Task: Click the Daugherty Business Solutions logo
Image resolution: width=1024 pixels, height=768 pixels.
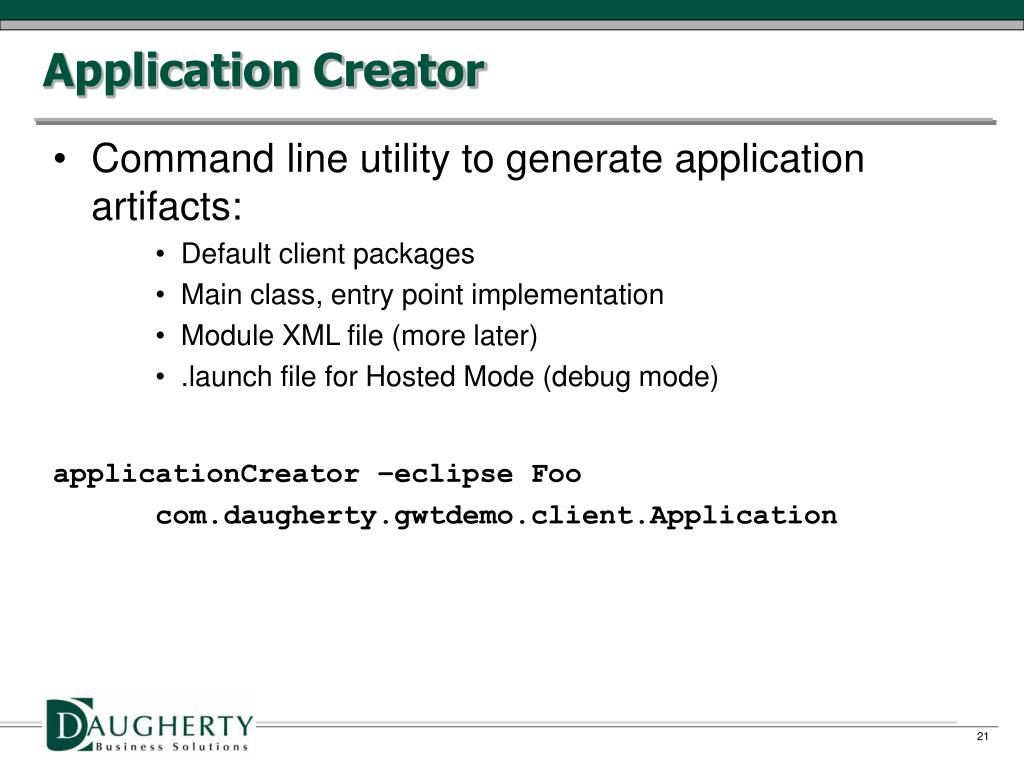Action: point(149,725)
